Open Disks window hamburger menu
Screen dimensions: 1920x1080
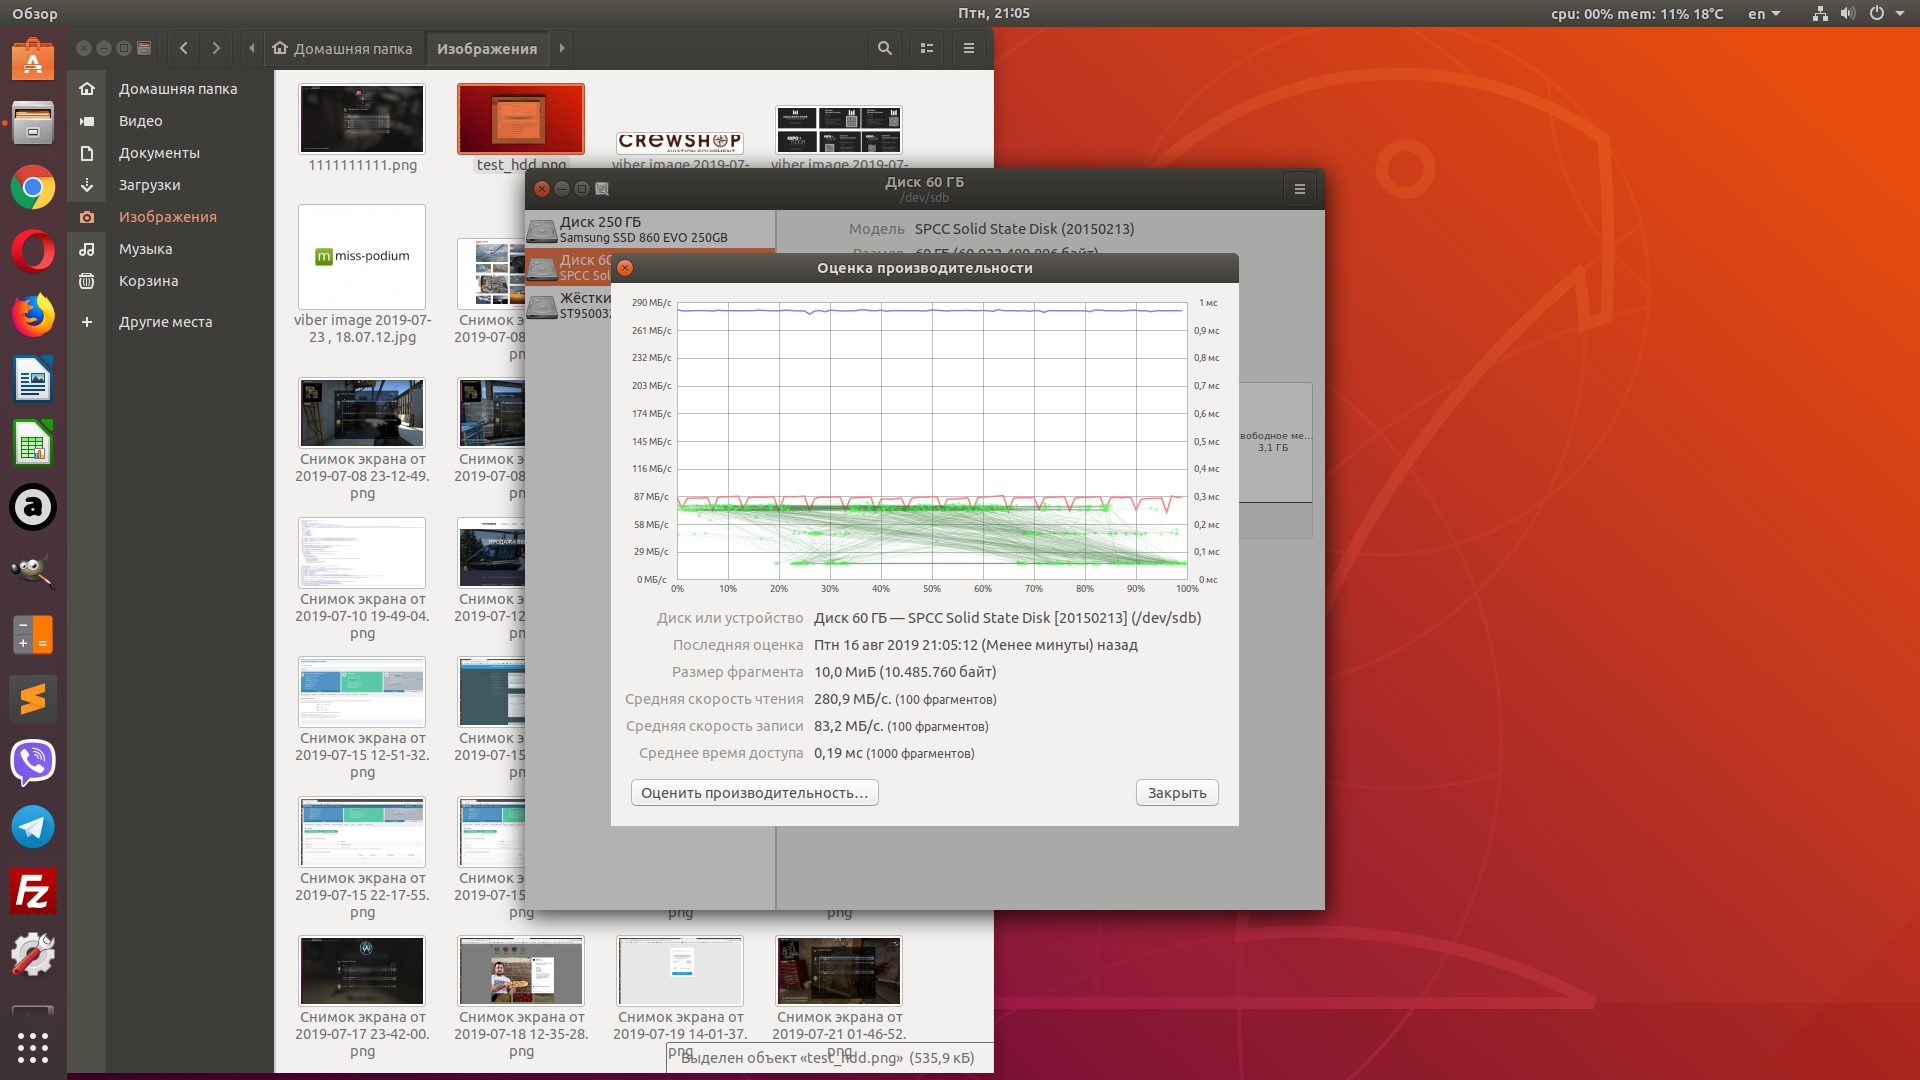coord(1300,189)
